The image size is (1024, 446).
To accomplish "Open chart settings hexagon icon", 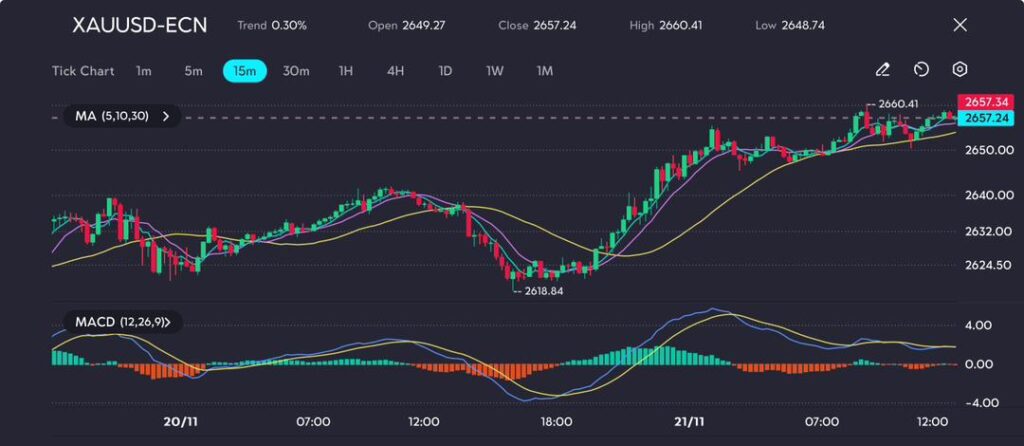I will [959, 70].
